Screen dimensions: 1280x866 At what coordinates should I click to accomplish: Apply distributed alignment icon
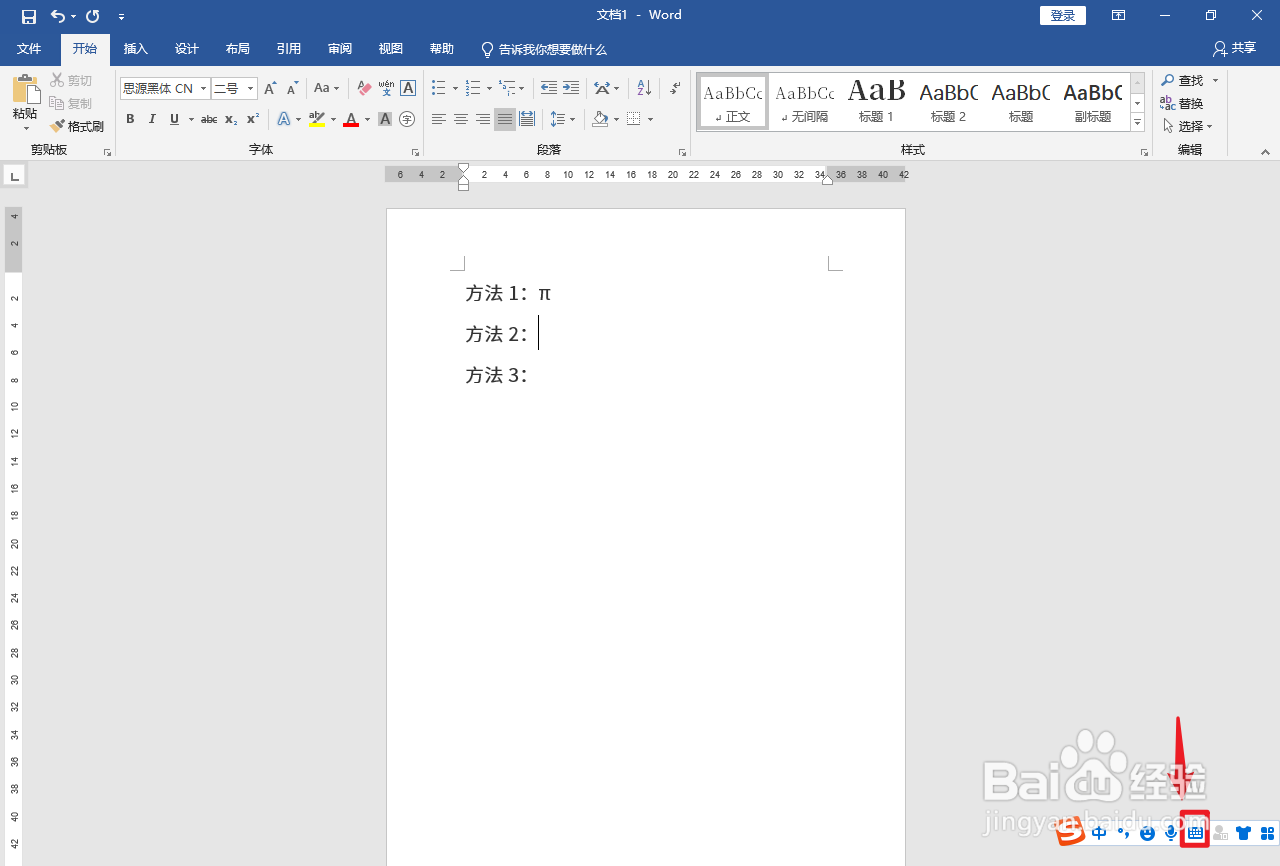pos(527,119)
